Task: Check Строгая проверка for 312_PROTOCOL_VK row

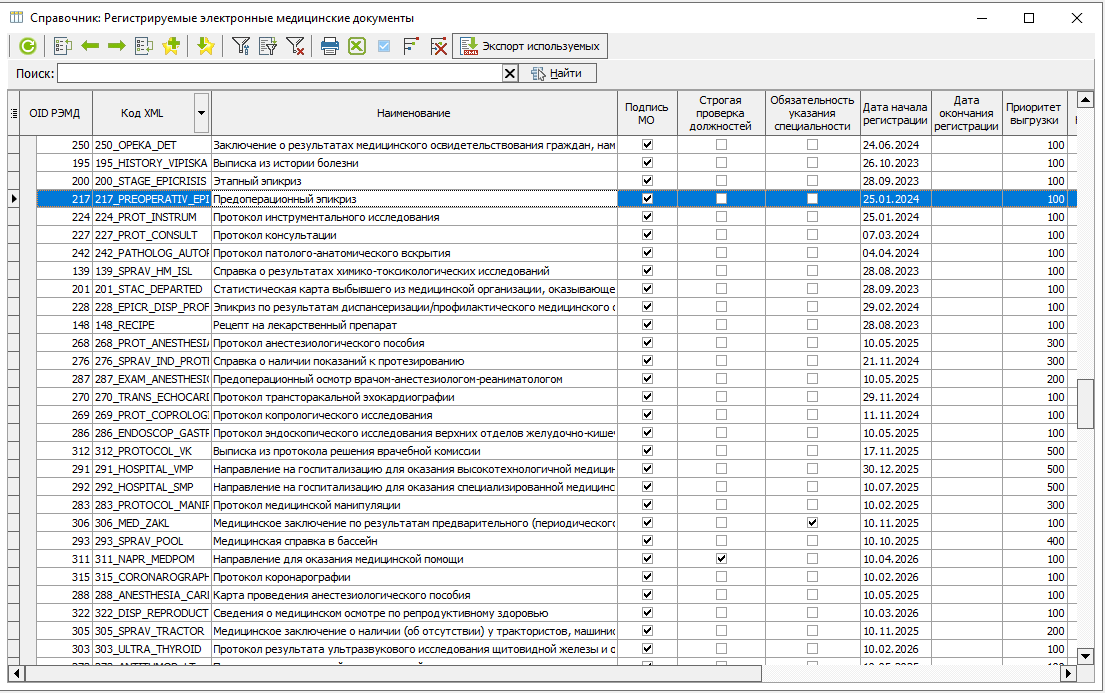Action: coord(721,450)
